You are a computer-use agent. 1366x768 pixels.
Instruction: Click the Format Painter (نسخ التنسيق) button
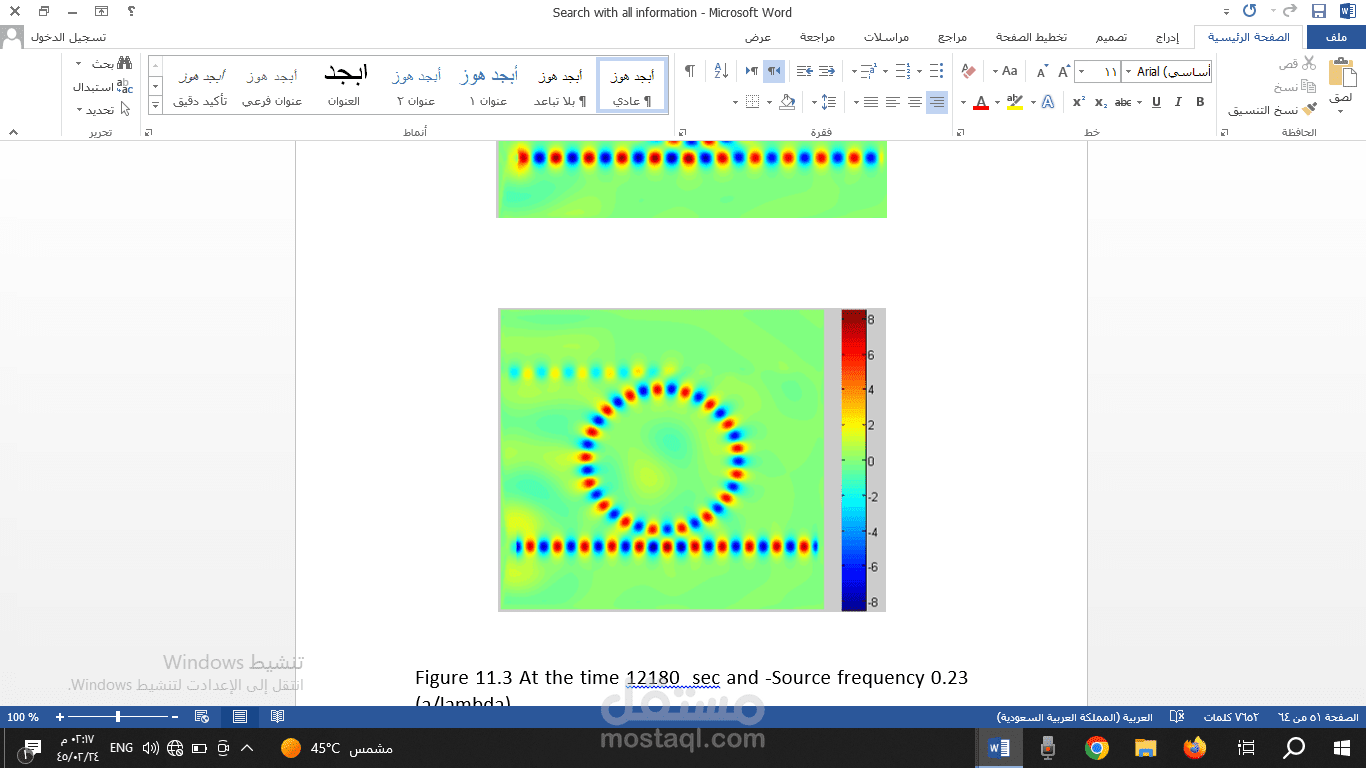[1272, 110]
